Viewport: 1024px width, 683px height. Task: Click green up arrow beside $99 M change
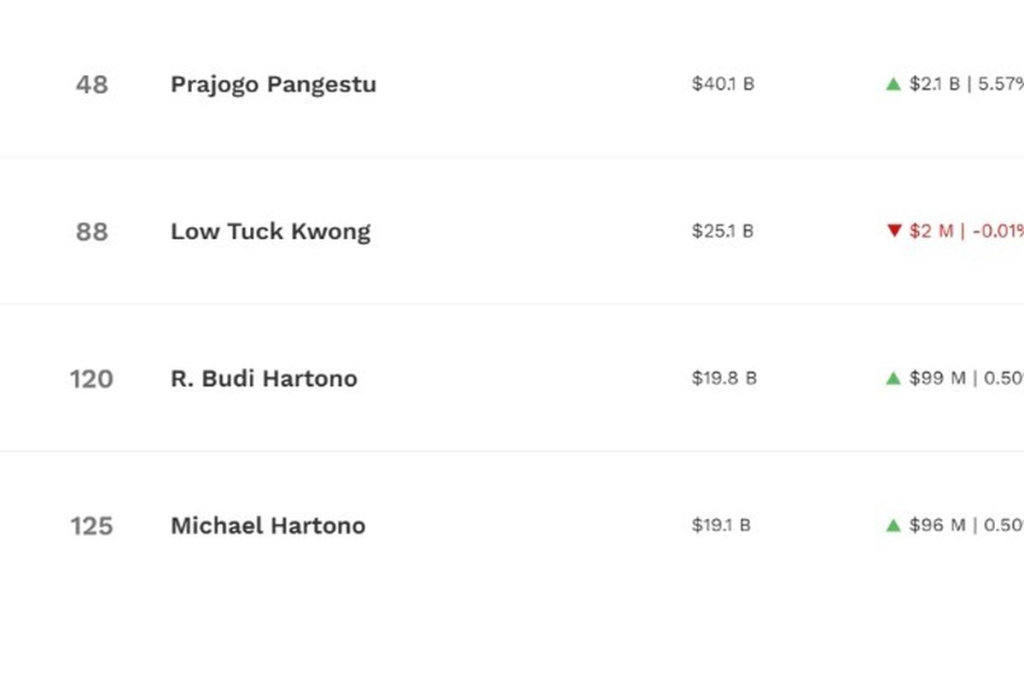tap(893, 378)
